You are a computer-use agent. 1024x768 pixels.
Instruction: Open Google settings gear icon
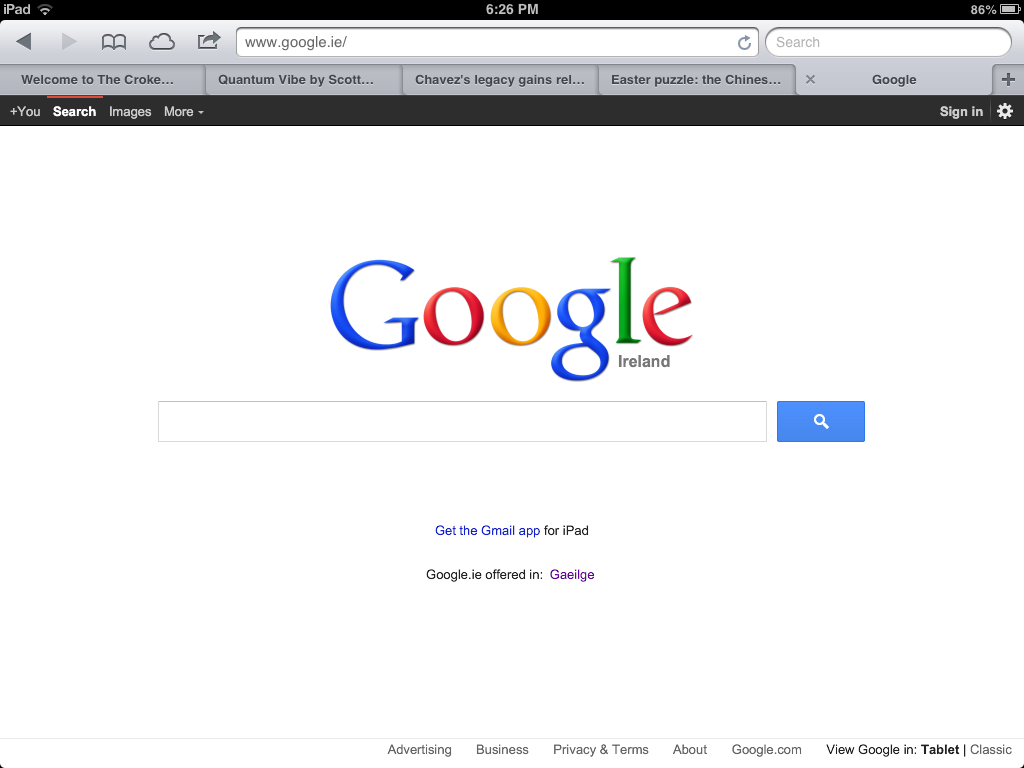1005,111
